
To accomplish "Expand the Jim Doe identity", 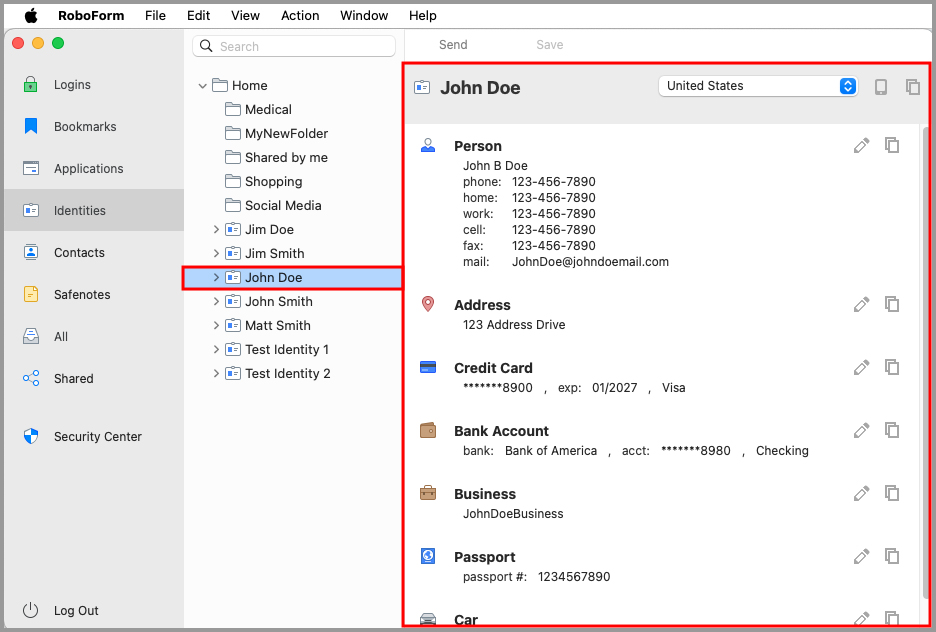I will [x=216, y=229].
